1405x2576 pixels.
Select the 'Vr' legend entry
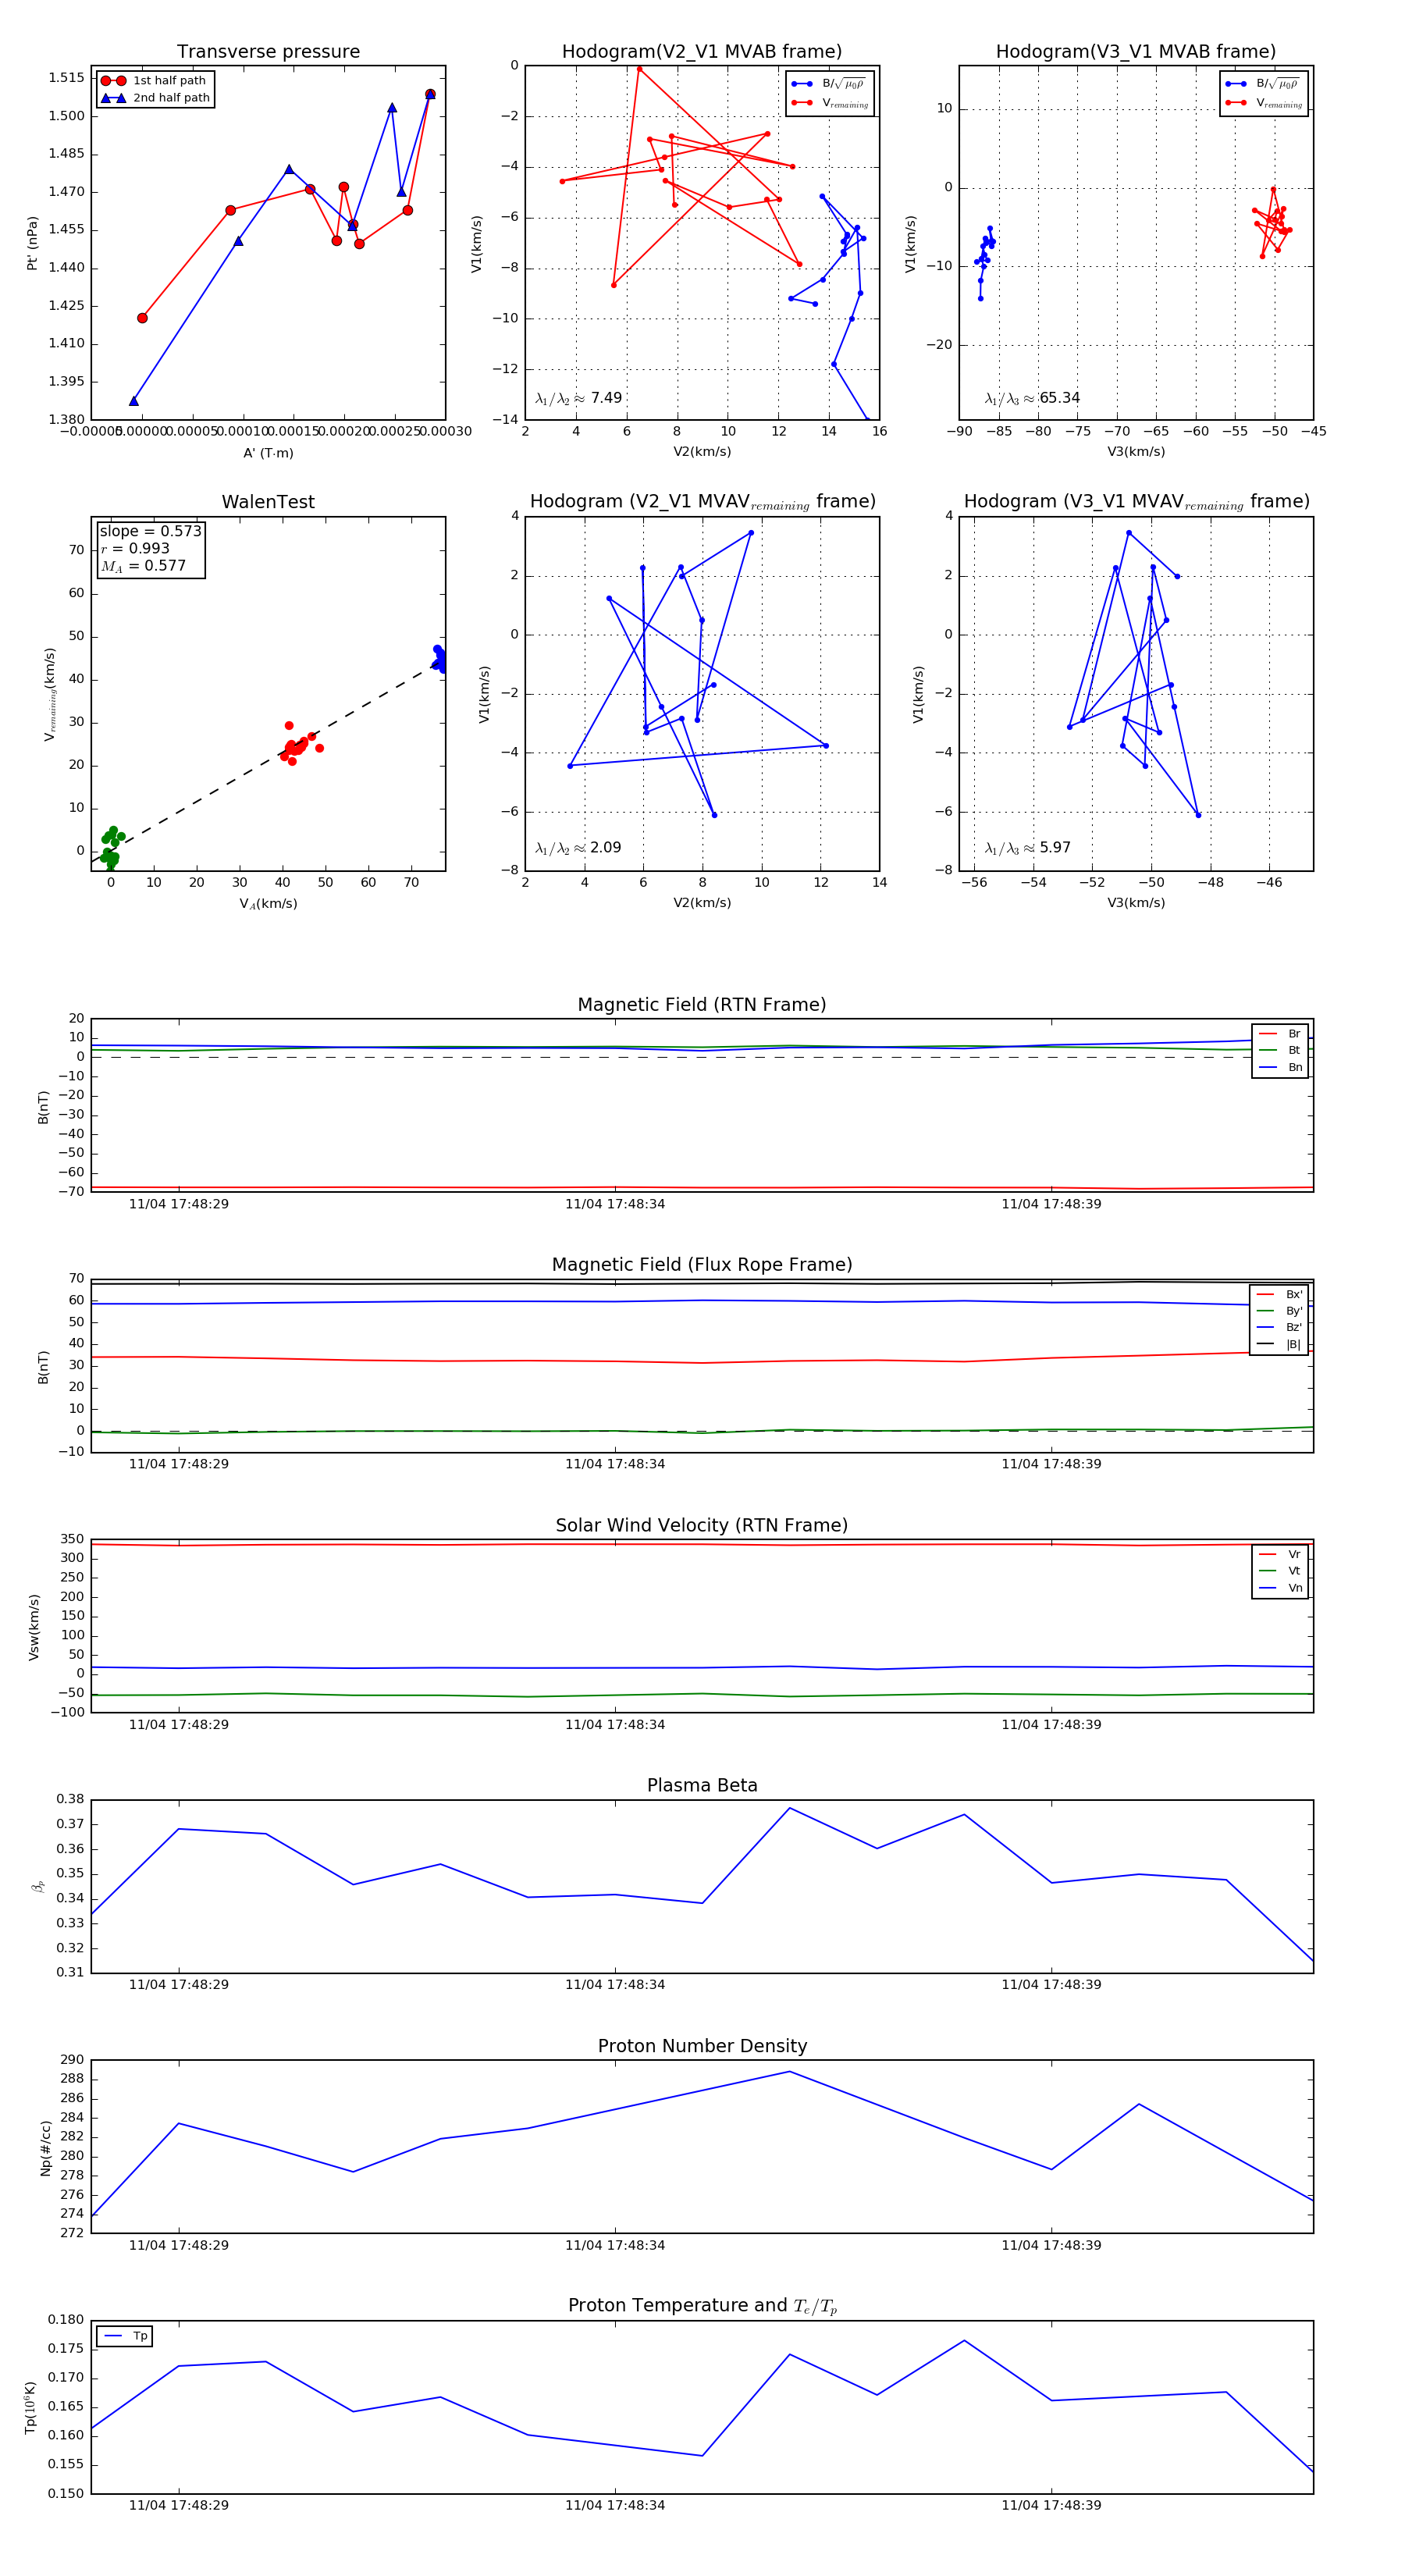point(1280,1555)
